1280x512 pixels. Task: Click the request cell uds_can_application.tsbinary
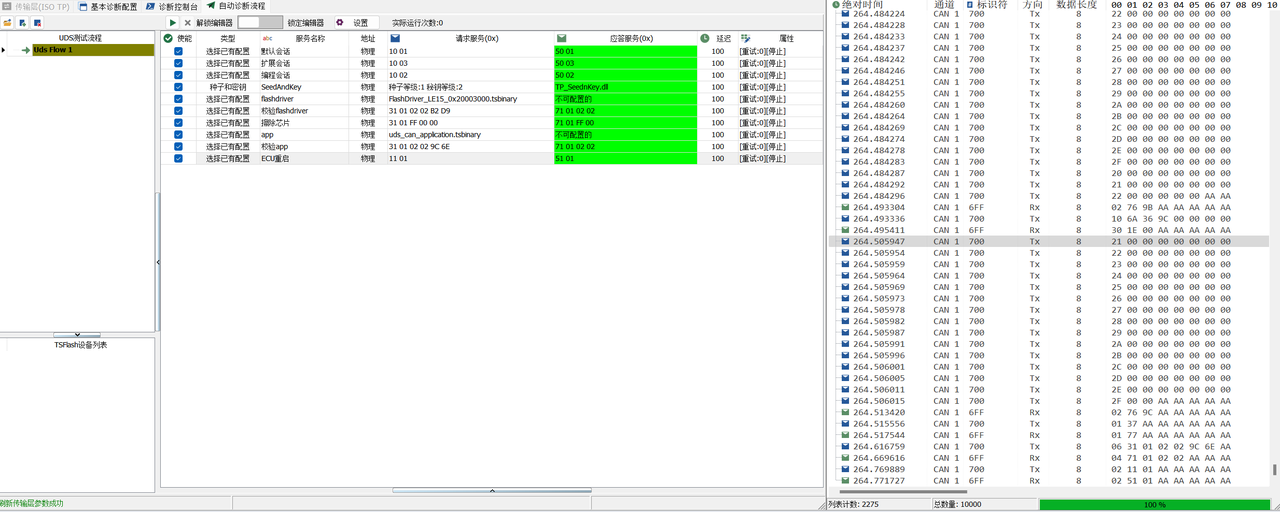[x=469, y=135]
